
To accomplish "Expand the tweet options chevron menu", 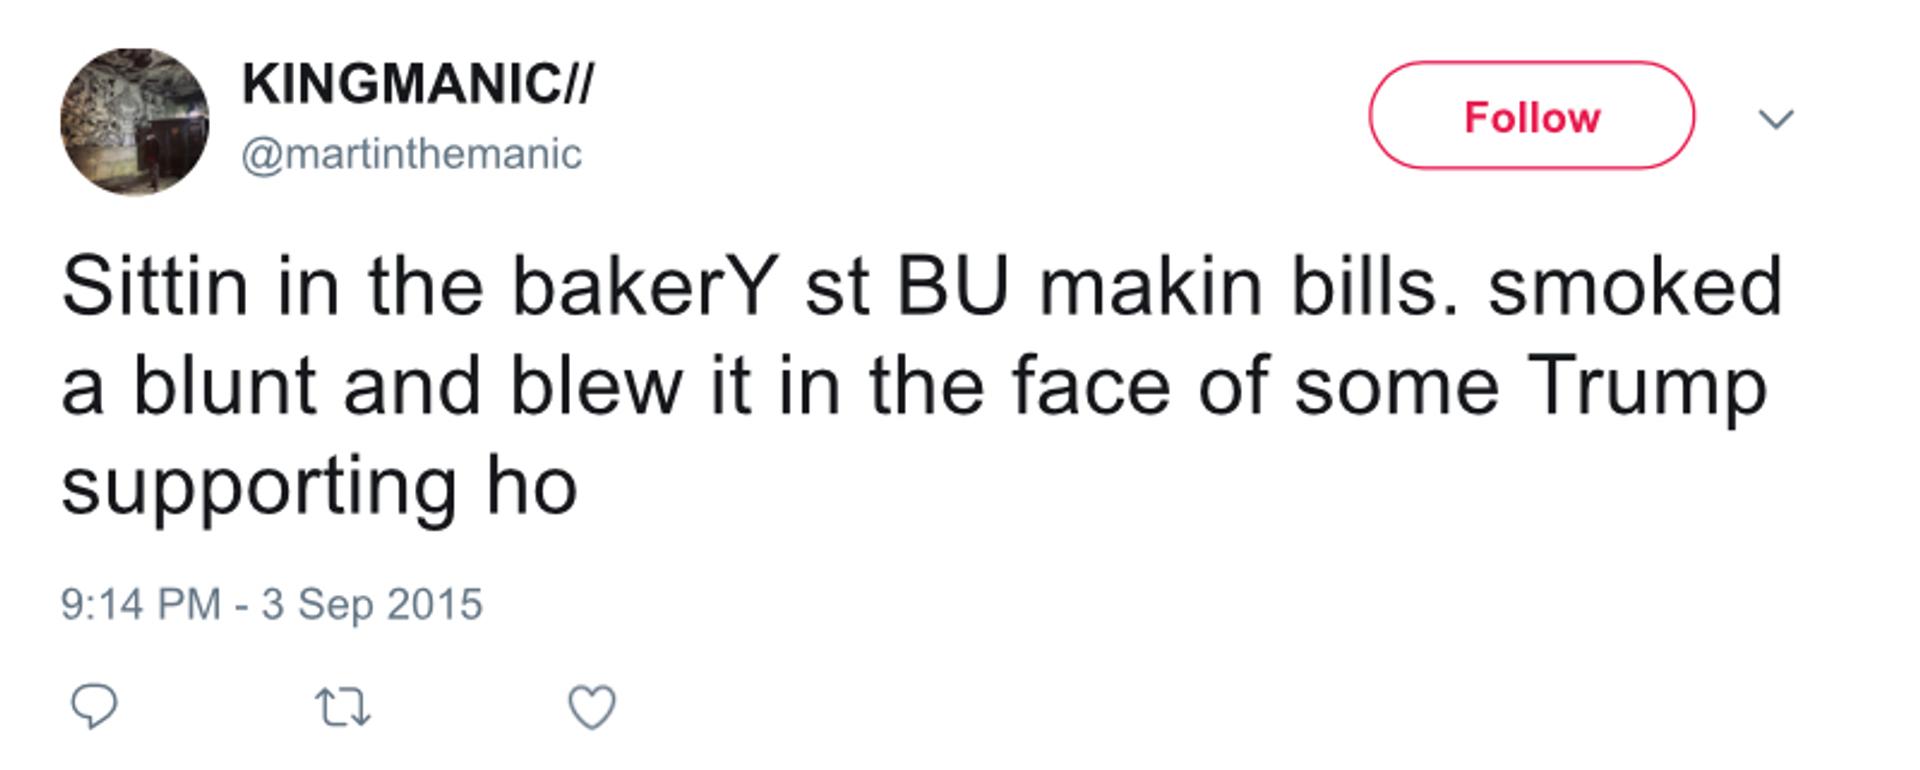I will (1776, 119).
